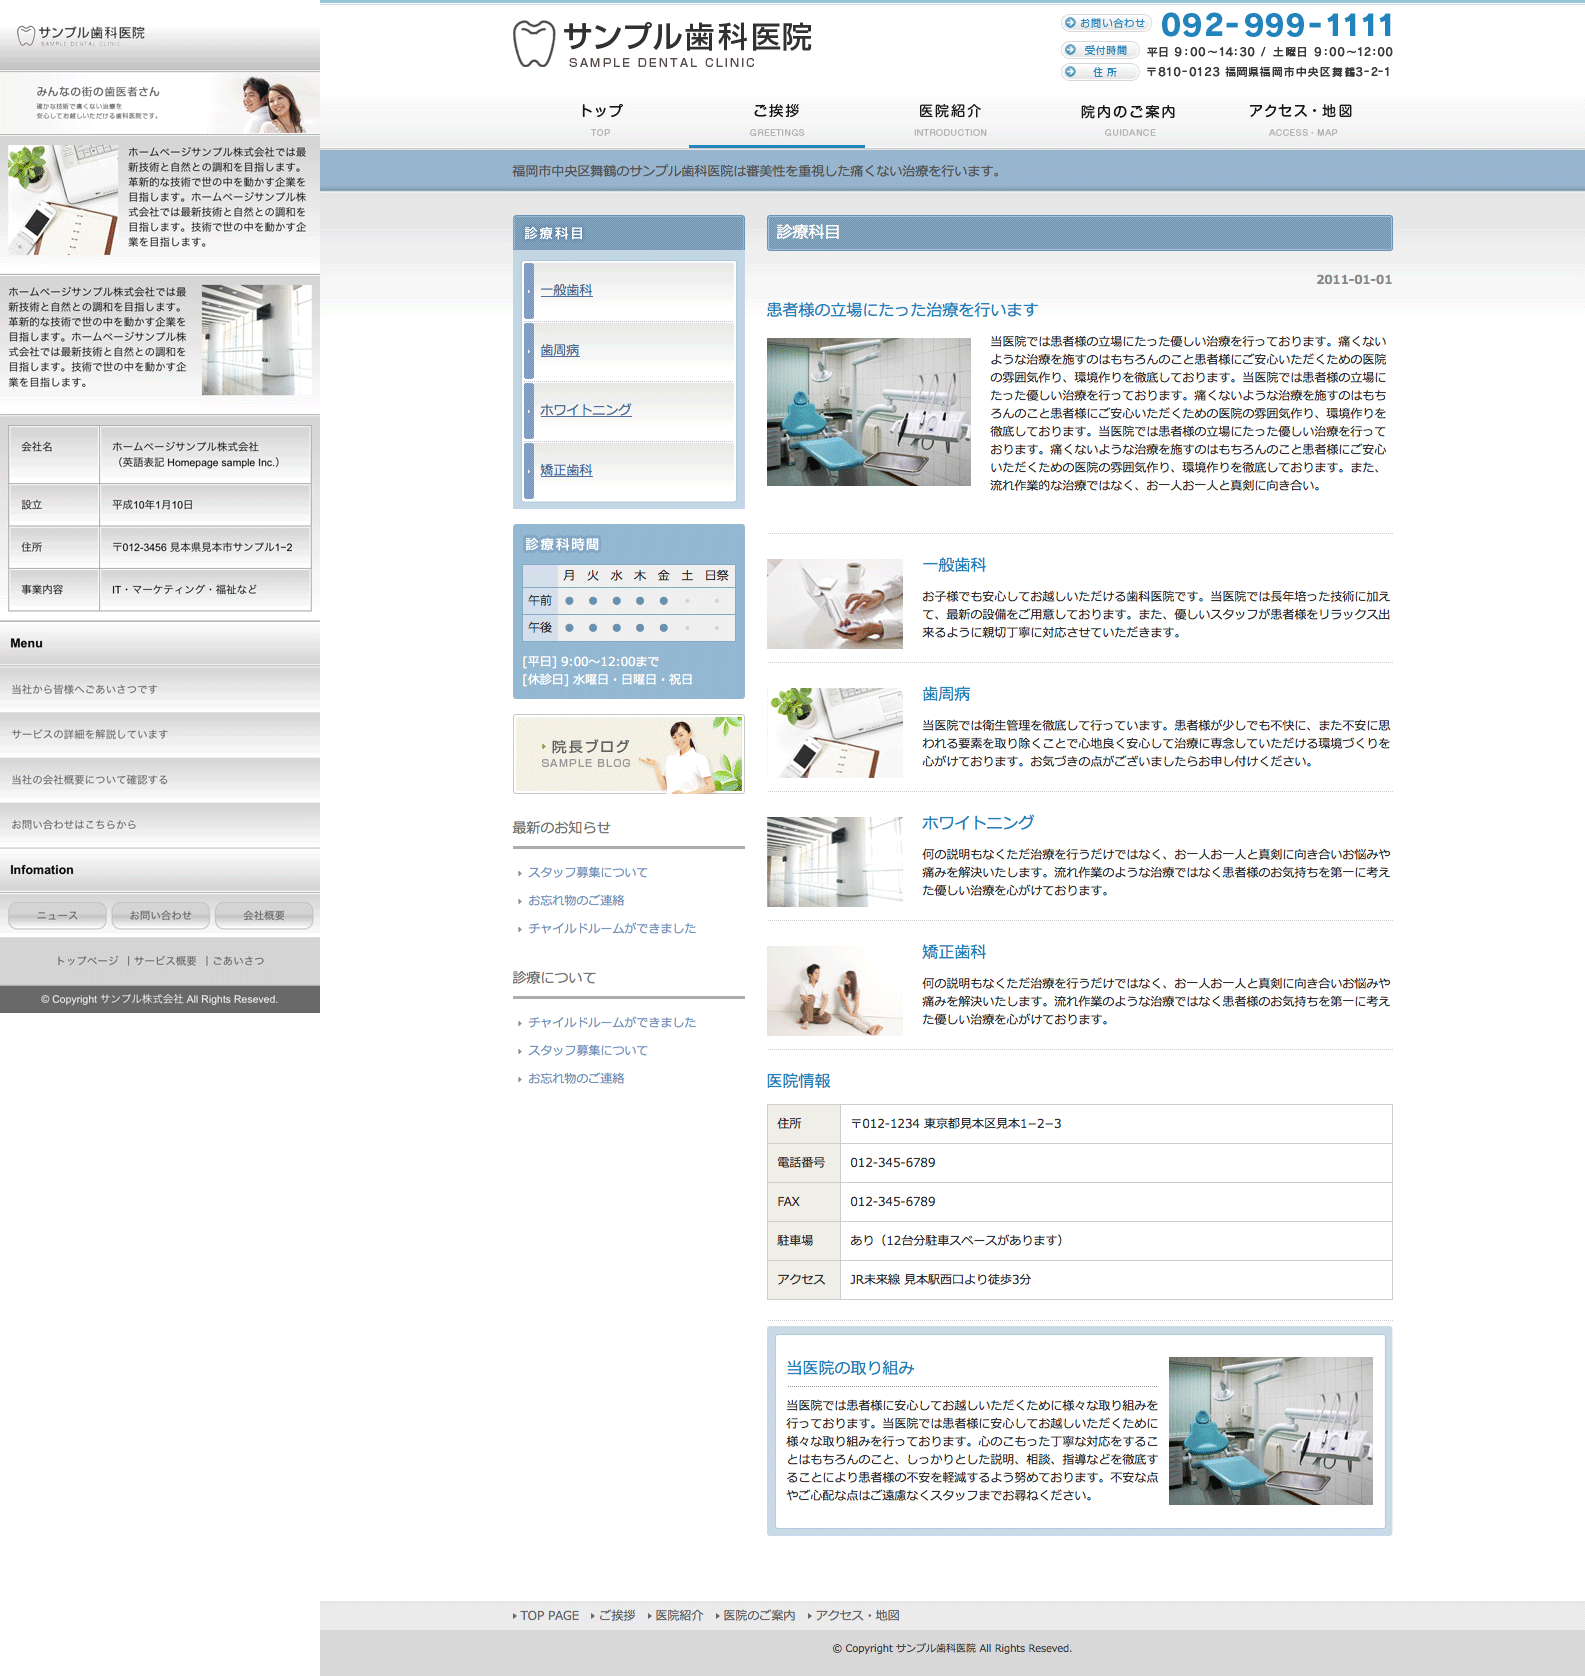Open the 院長ブログ sample blog banner
The height and width of the screenshot is (1676, 1585).
(628, 754)
